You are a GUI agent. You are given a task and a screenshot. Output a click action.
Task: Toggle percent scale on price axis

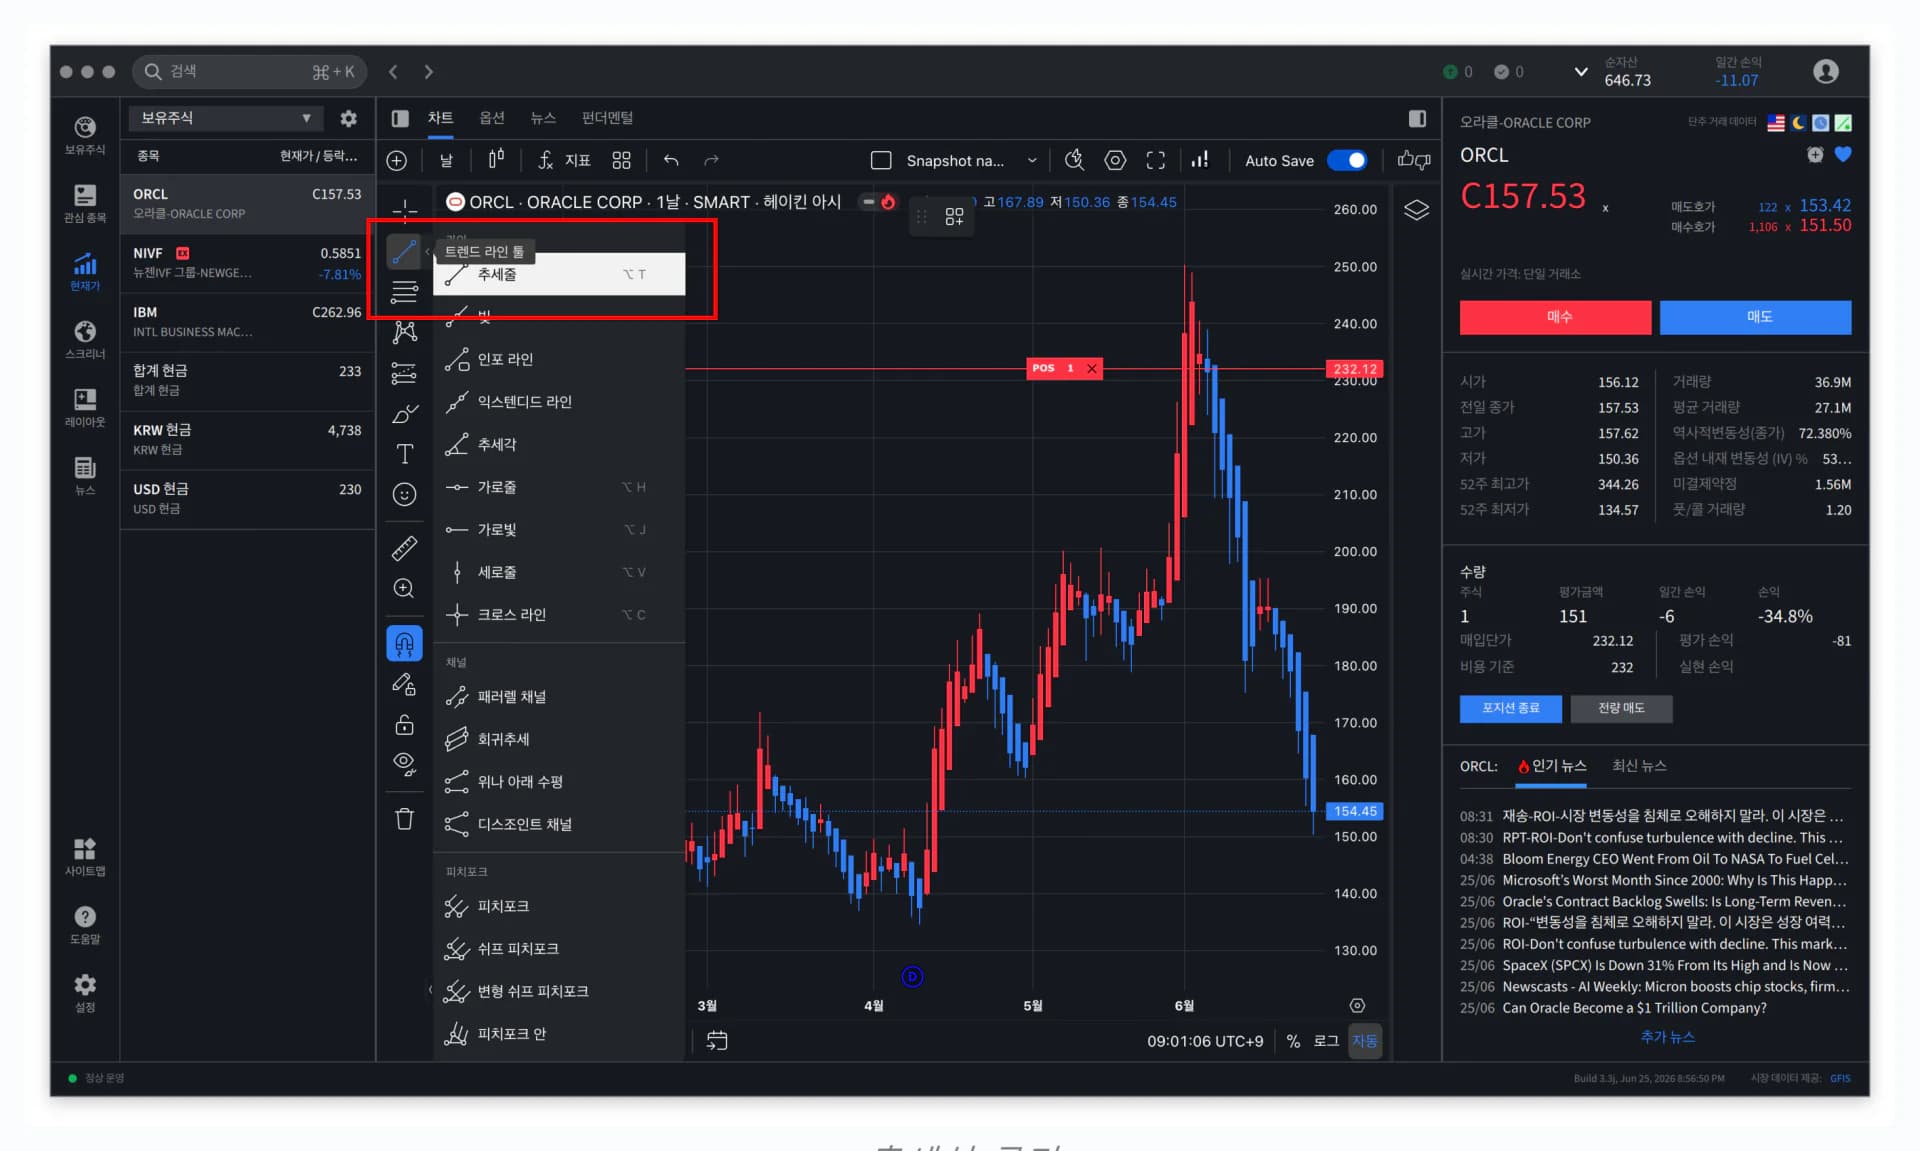pyautogui.click(x=1293, y=1041)
